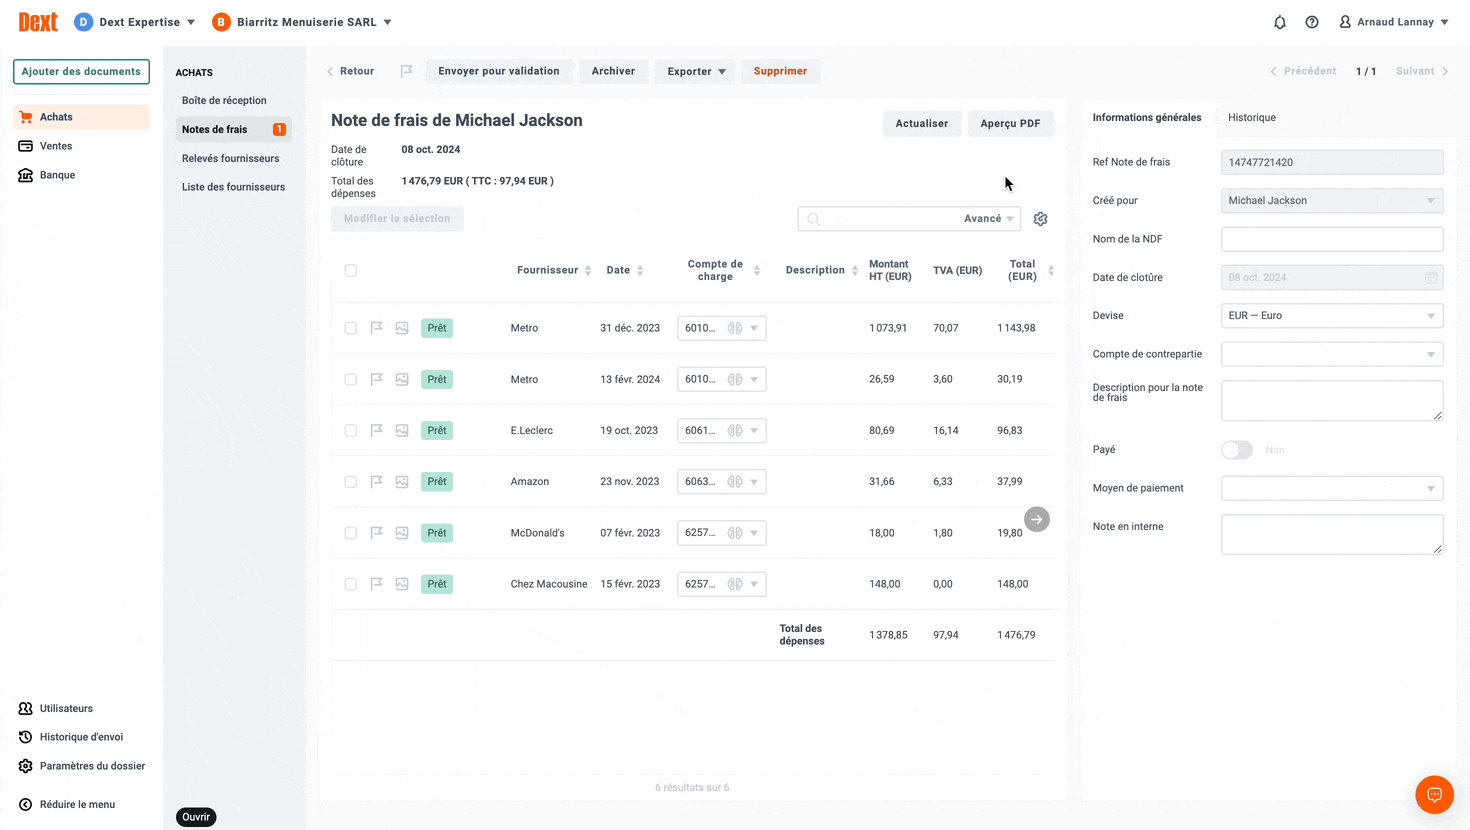
Task: Tick checkbox for McDonald's row
Action: coord(351,533)
